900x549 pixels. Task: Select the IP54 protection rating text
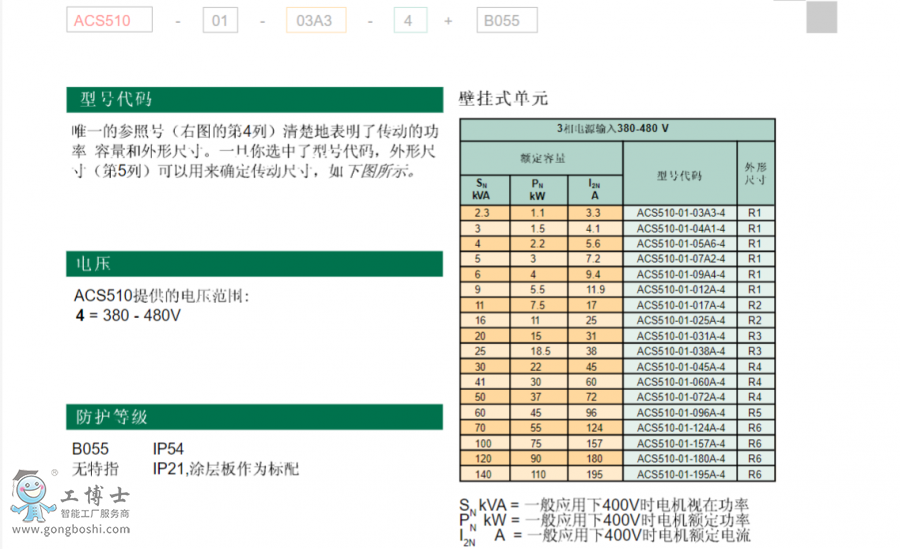[168, 449]
